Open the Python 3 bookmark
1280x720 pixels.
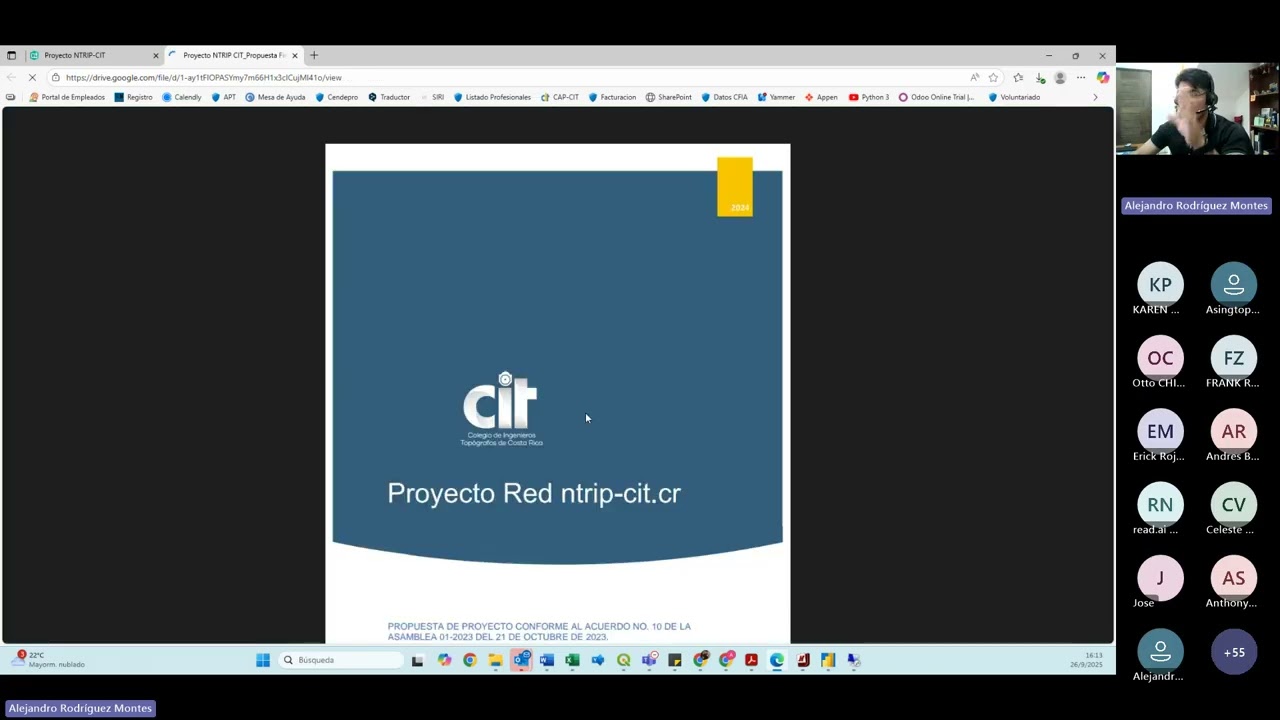pos(868,97)
